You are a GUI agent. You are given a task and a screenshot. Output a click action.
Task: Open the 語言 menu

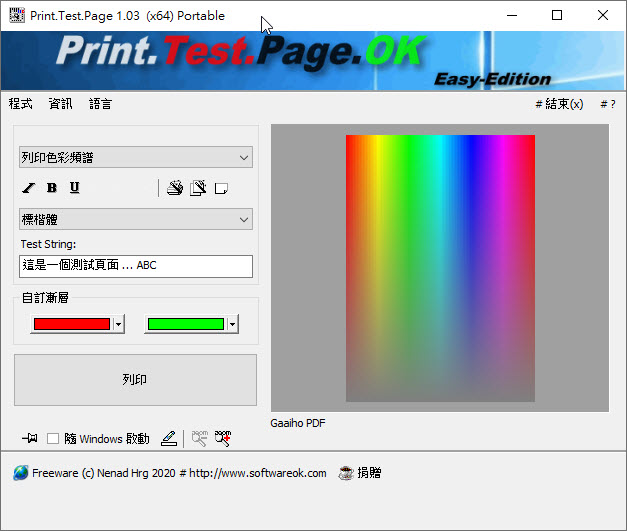100,104
